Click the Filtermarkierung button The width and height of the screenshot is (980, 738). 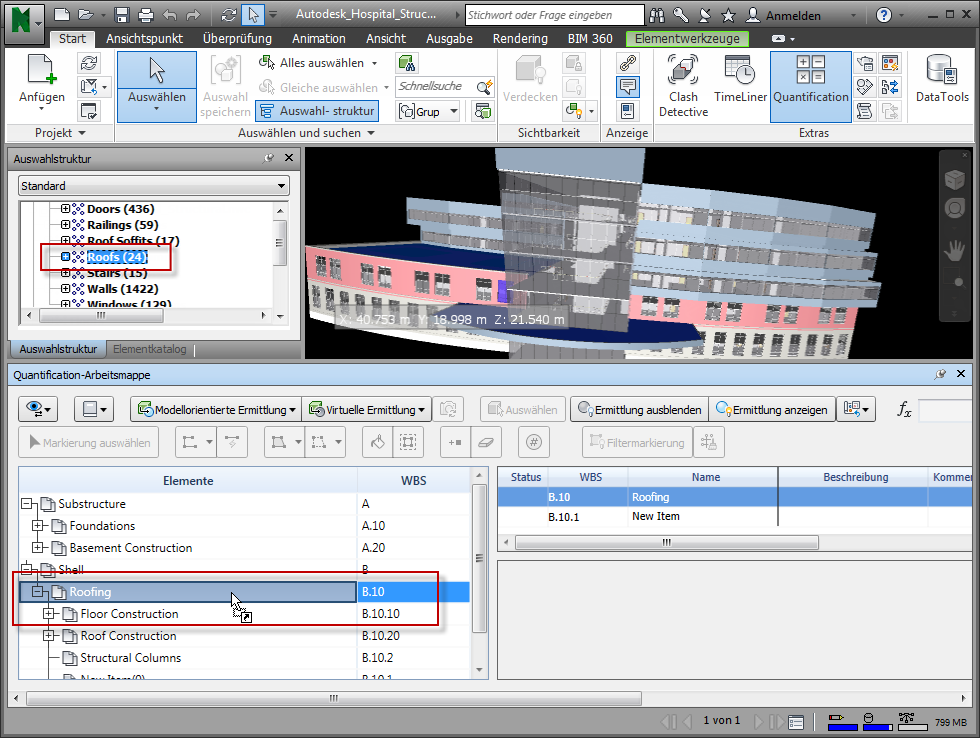click(x=637, y=442)
